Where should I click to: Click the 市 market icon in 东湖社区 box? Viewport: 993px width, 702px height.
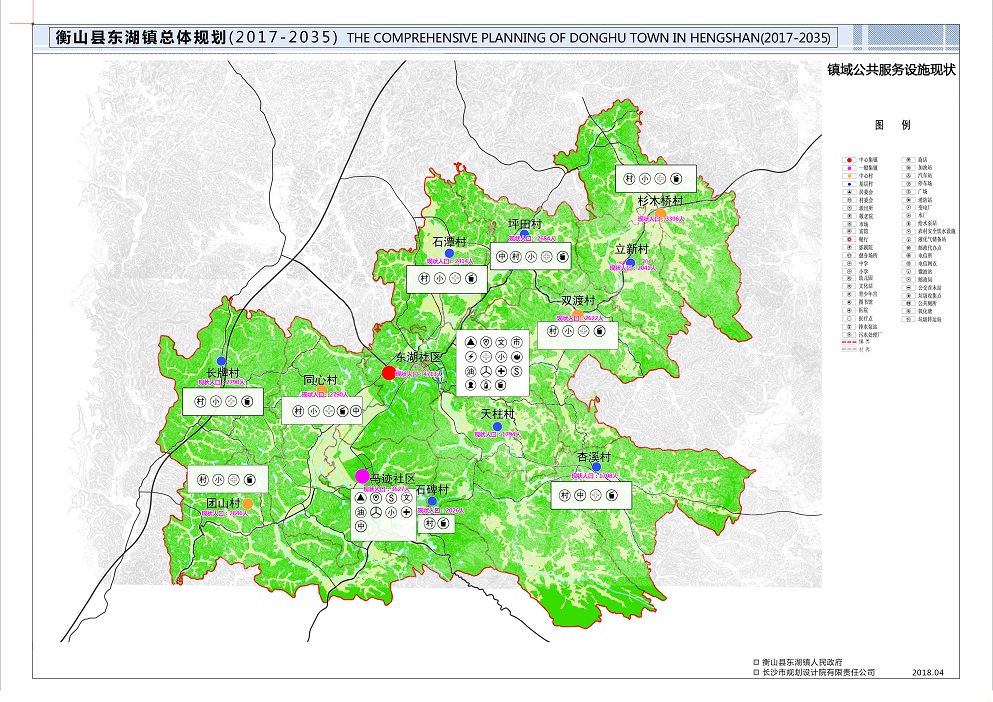point(516,343)
